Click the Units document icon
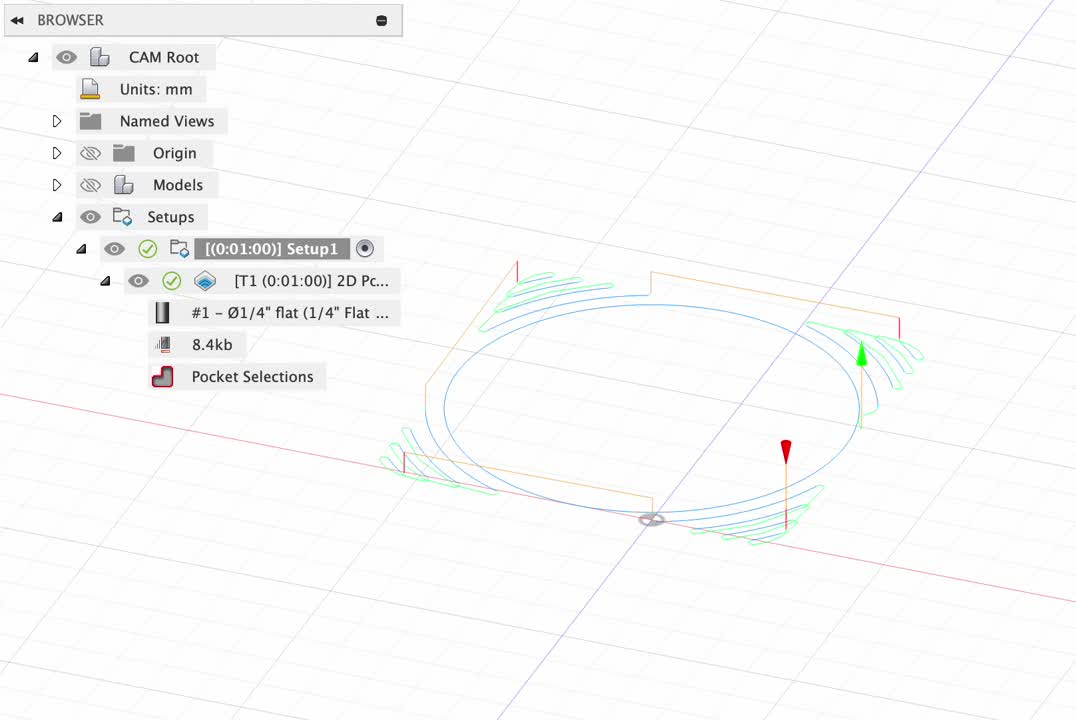The image size is (1076, 720). pyautogui.click(x=90, y=89)
